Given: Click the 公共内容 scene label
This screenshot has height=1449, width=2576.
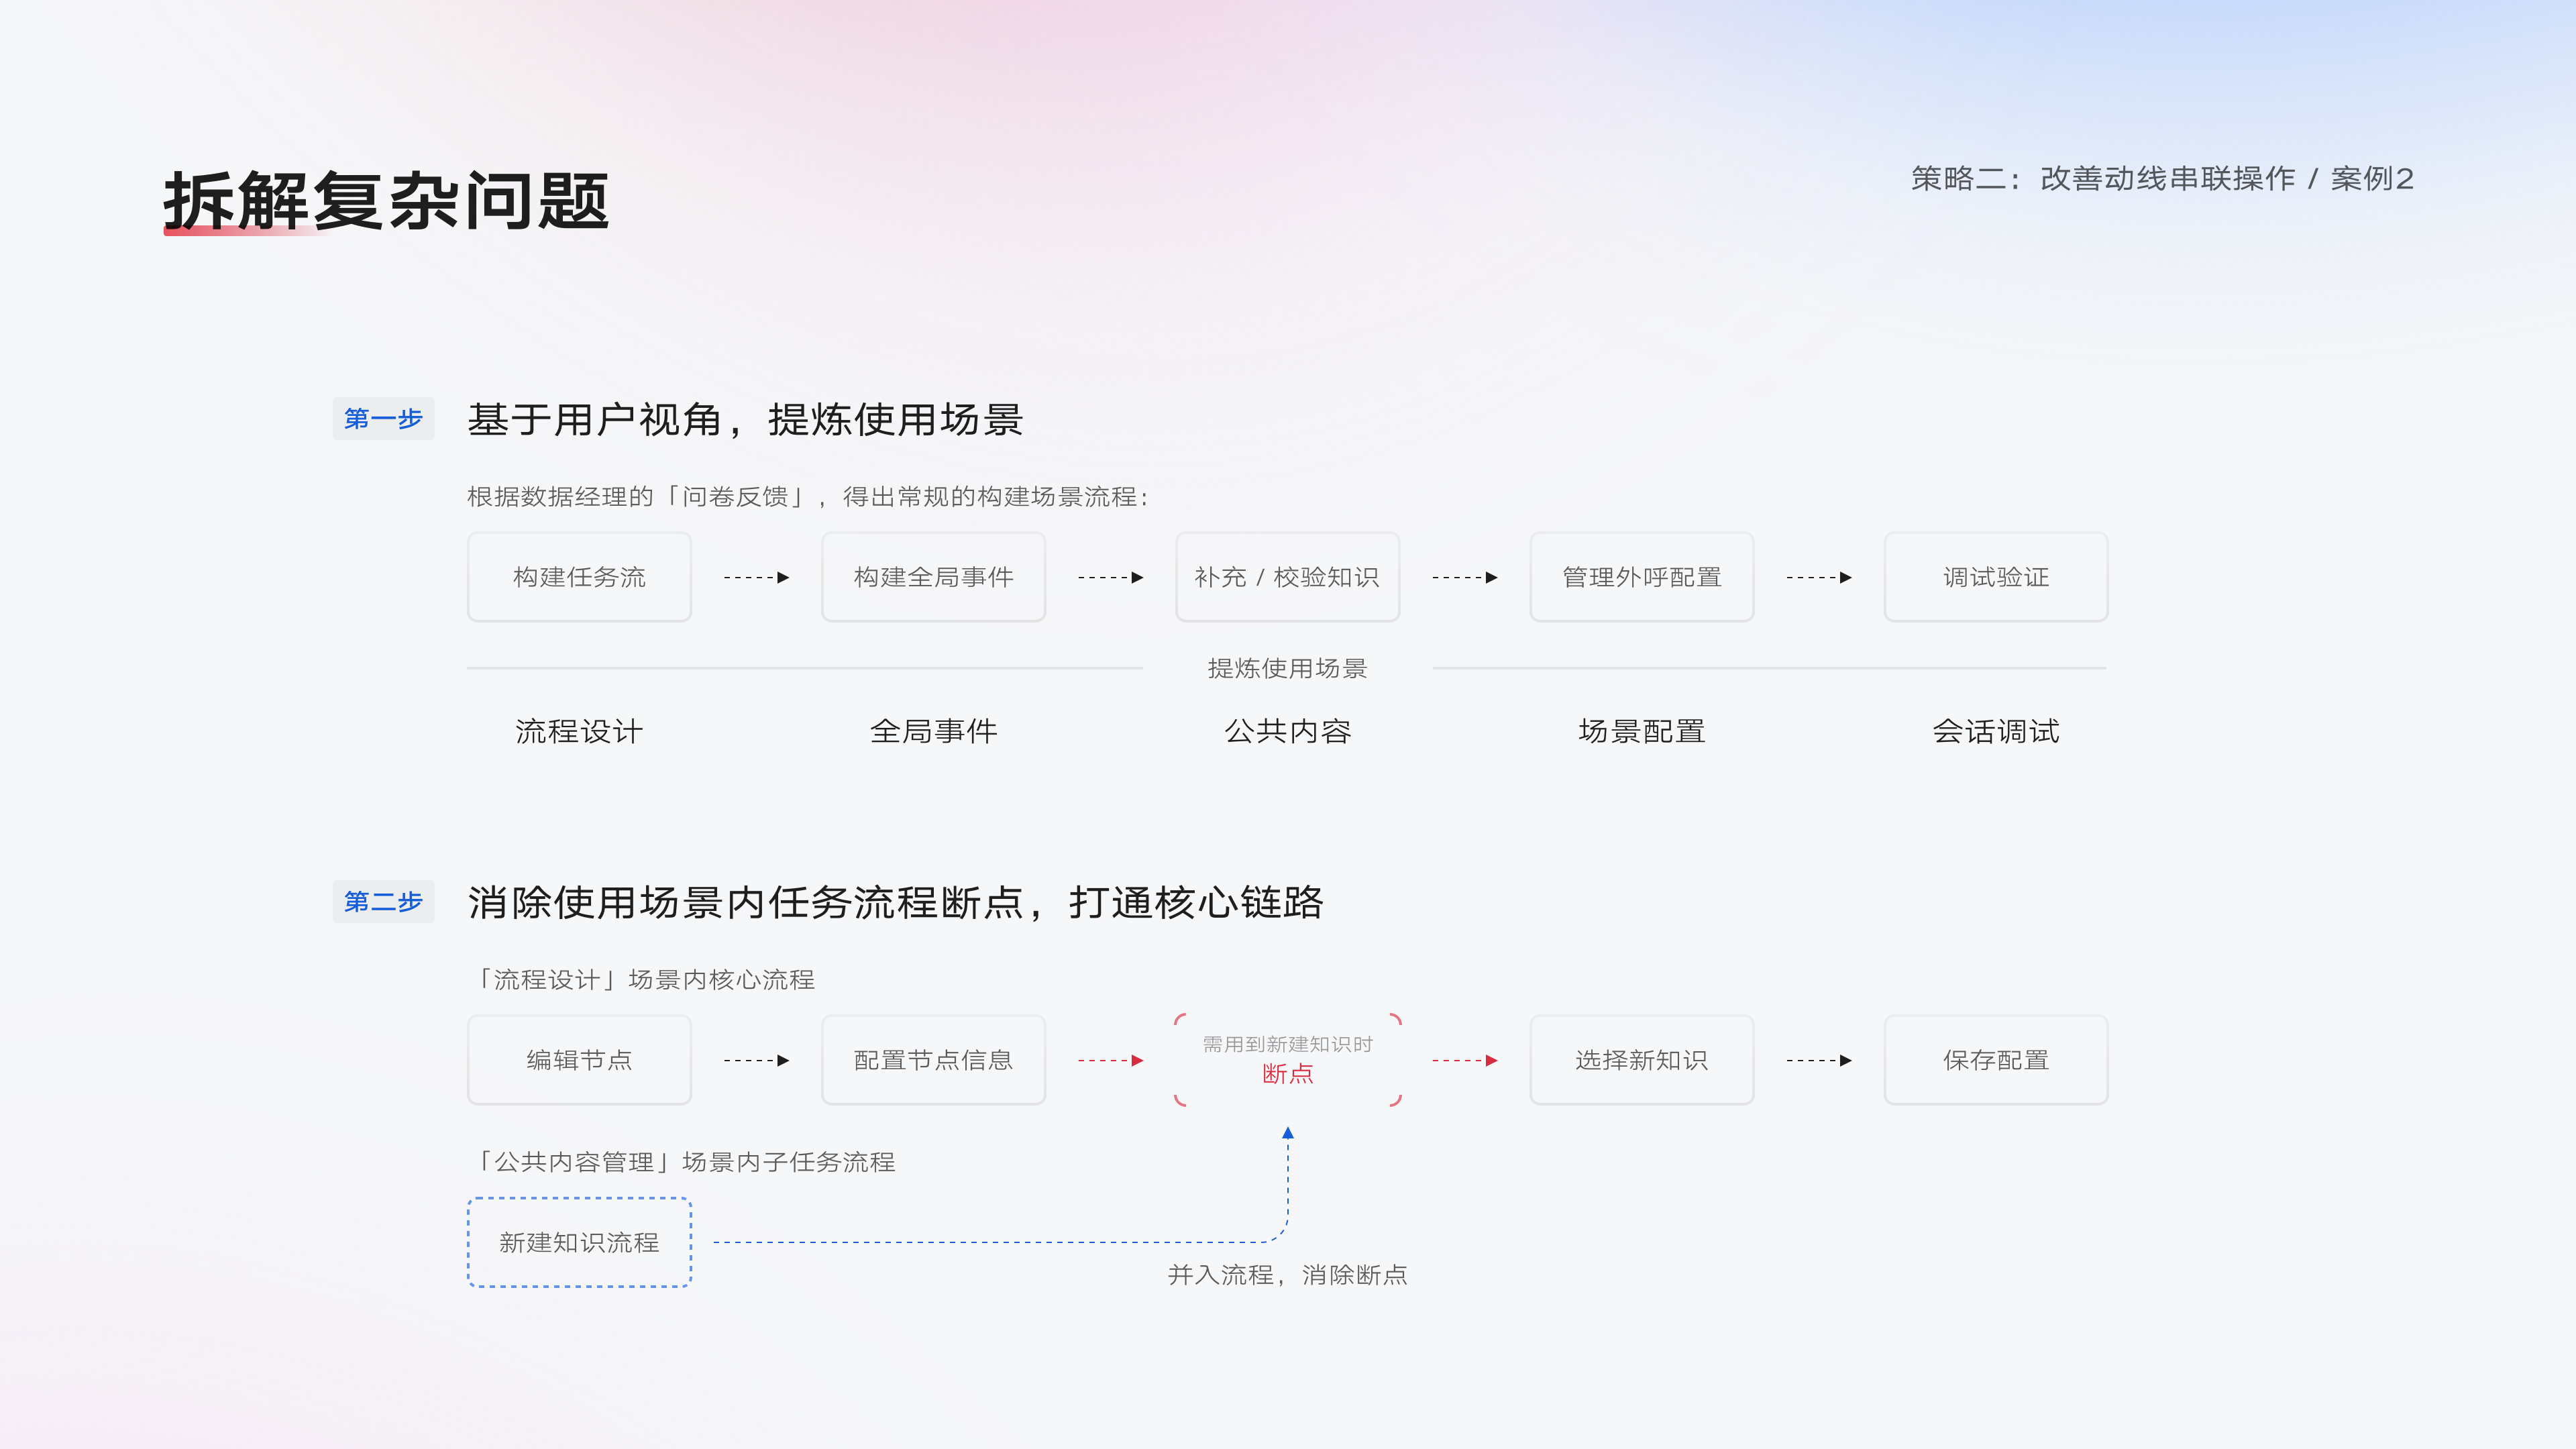Looking at the screenshot, I should pyautogui.click(x=1287, y=731).
